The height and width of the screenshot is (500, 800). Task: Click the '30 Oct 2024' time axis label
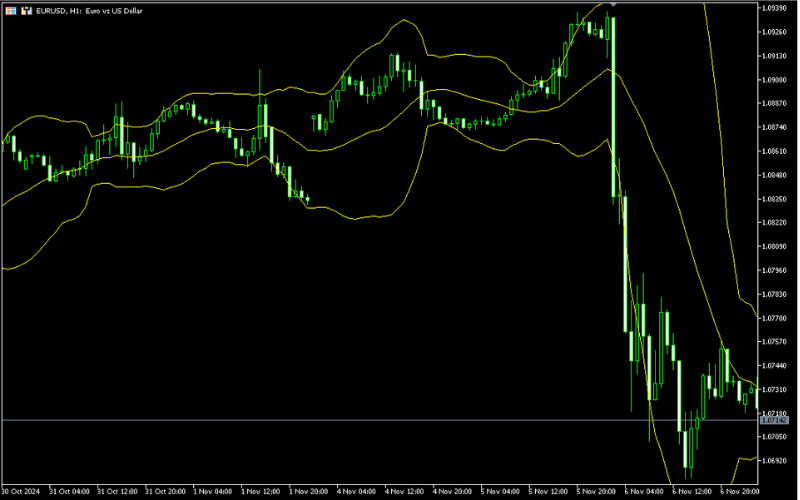(20, 492)
